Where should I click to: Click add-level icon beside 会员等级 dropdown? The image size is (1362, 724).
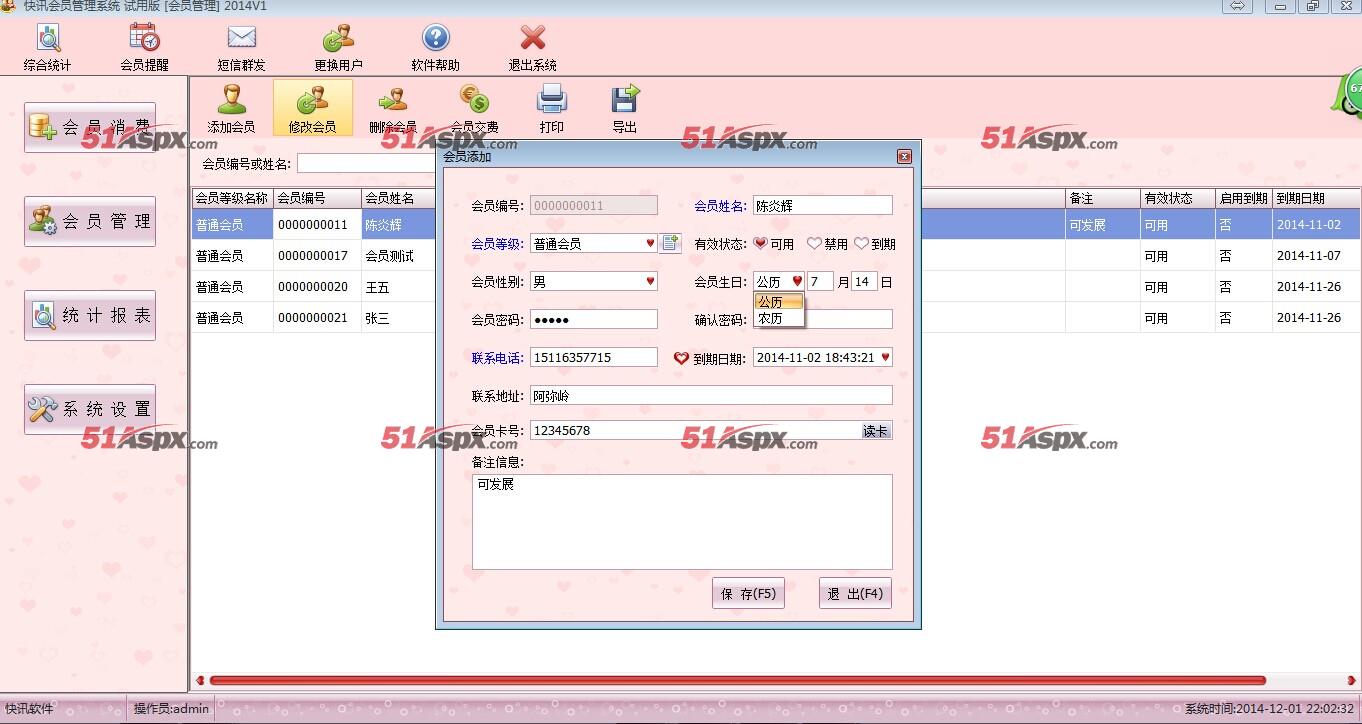coord(670,243)
